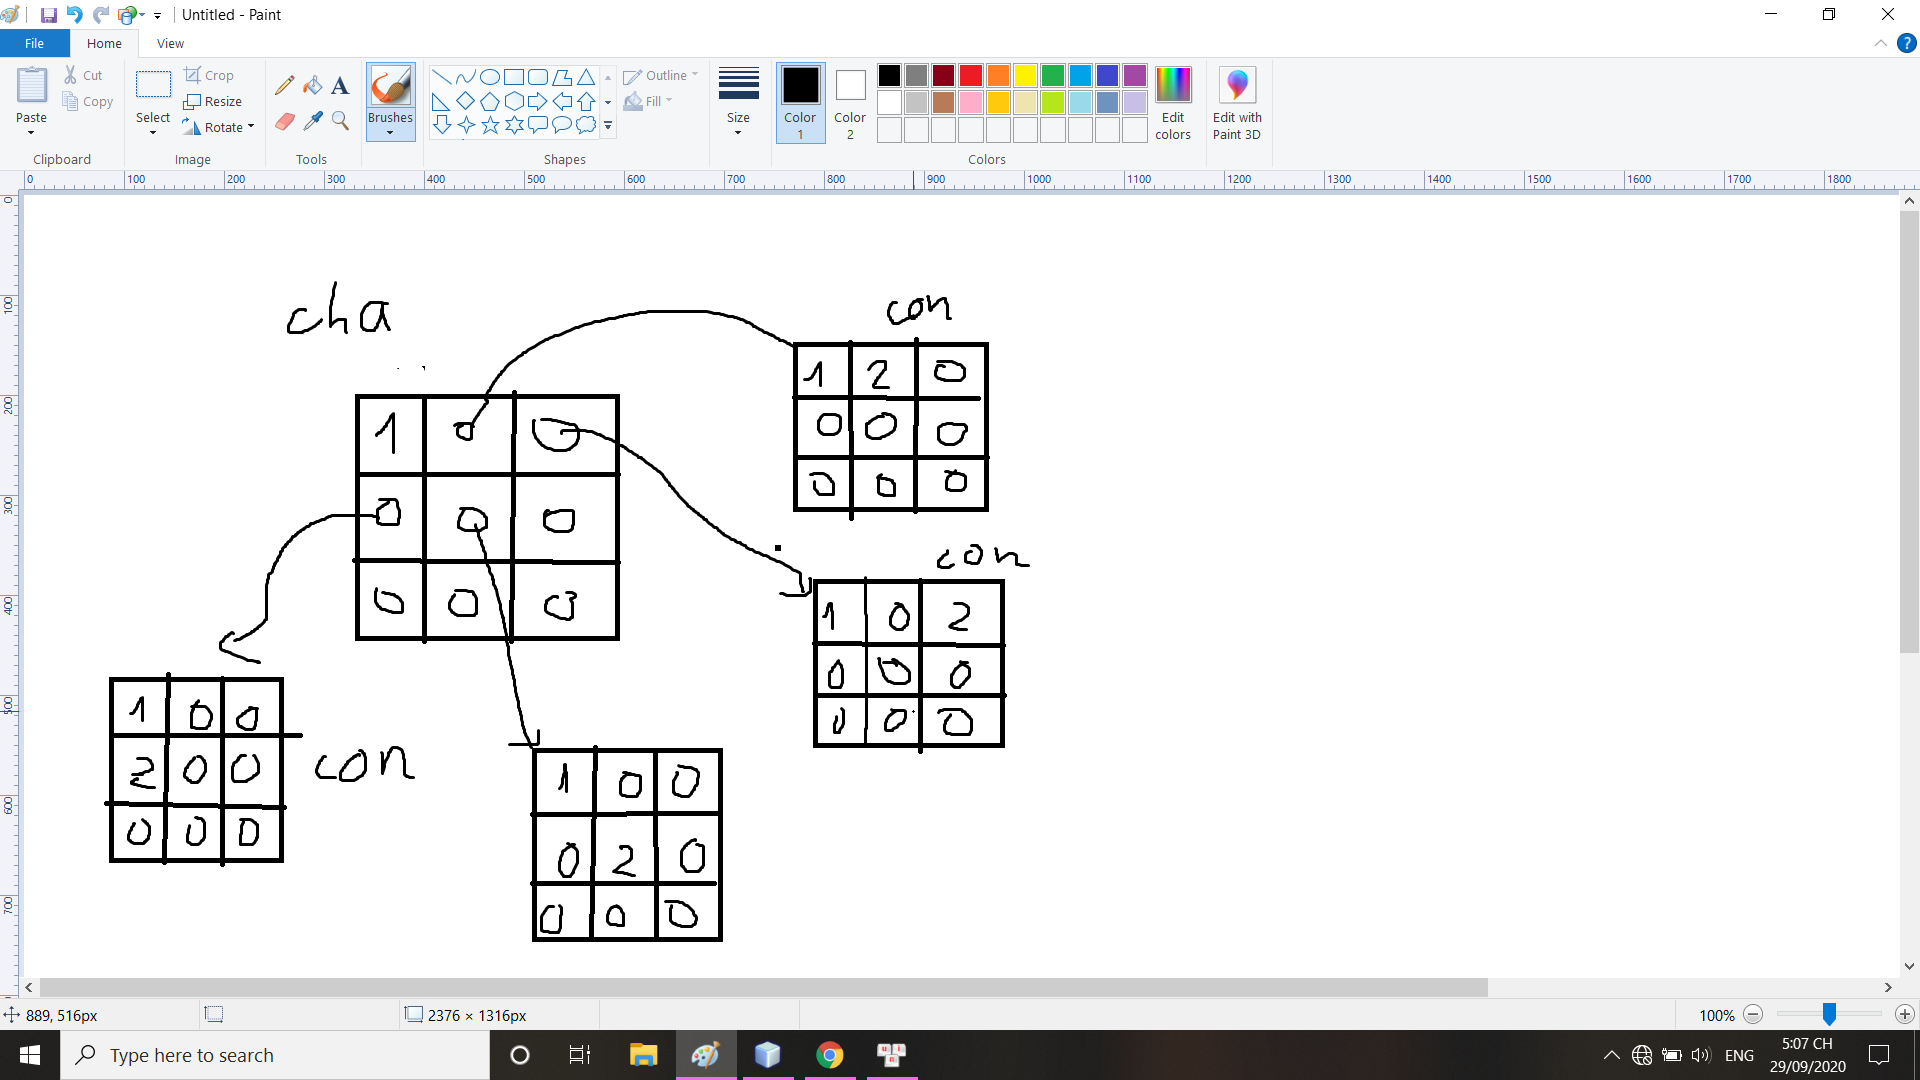Select the Text tool
Viewport: 1920px width, 1080px height.
pos(340,86)
